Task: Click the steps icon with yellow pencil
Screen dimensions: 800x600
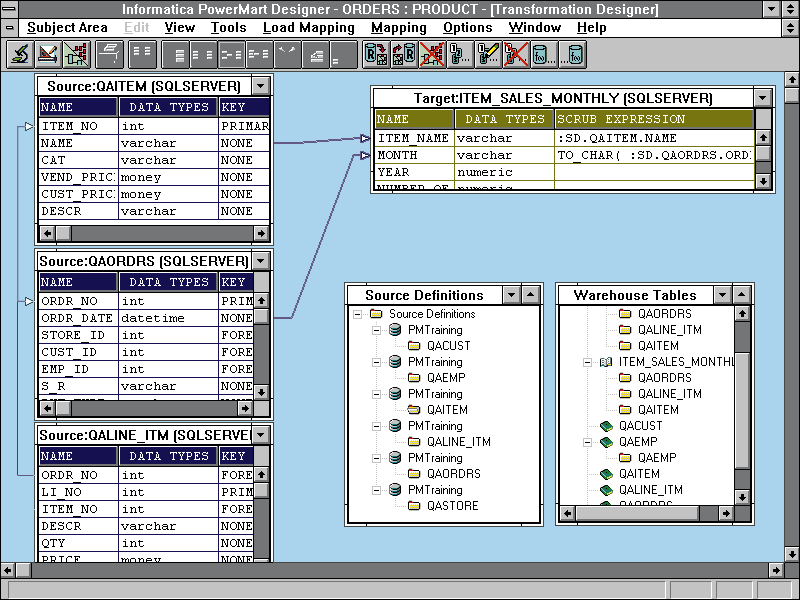Action: [x=488, y=54]
